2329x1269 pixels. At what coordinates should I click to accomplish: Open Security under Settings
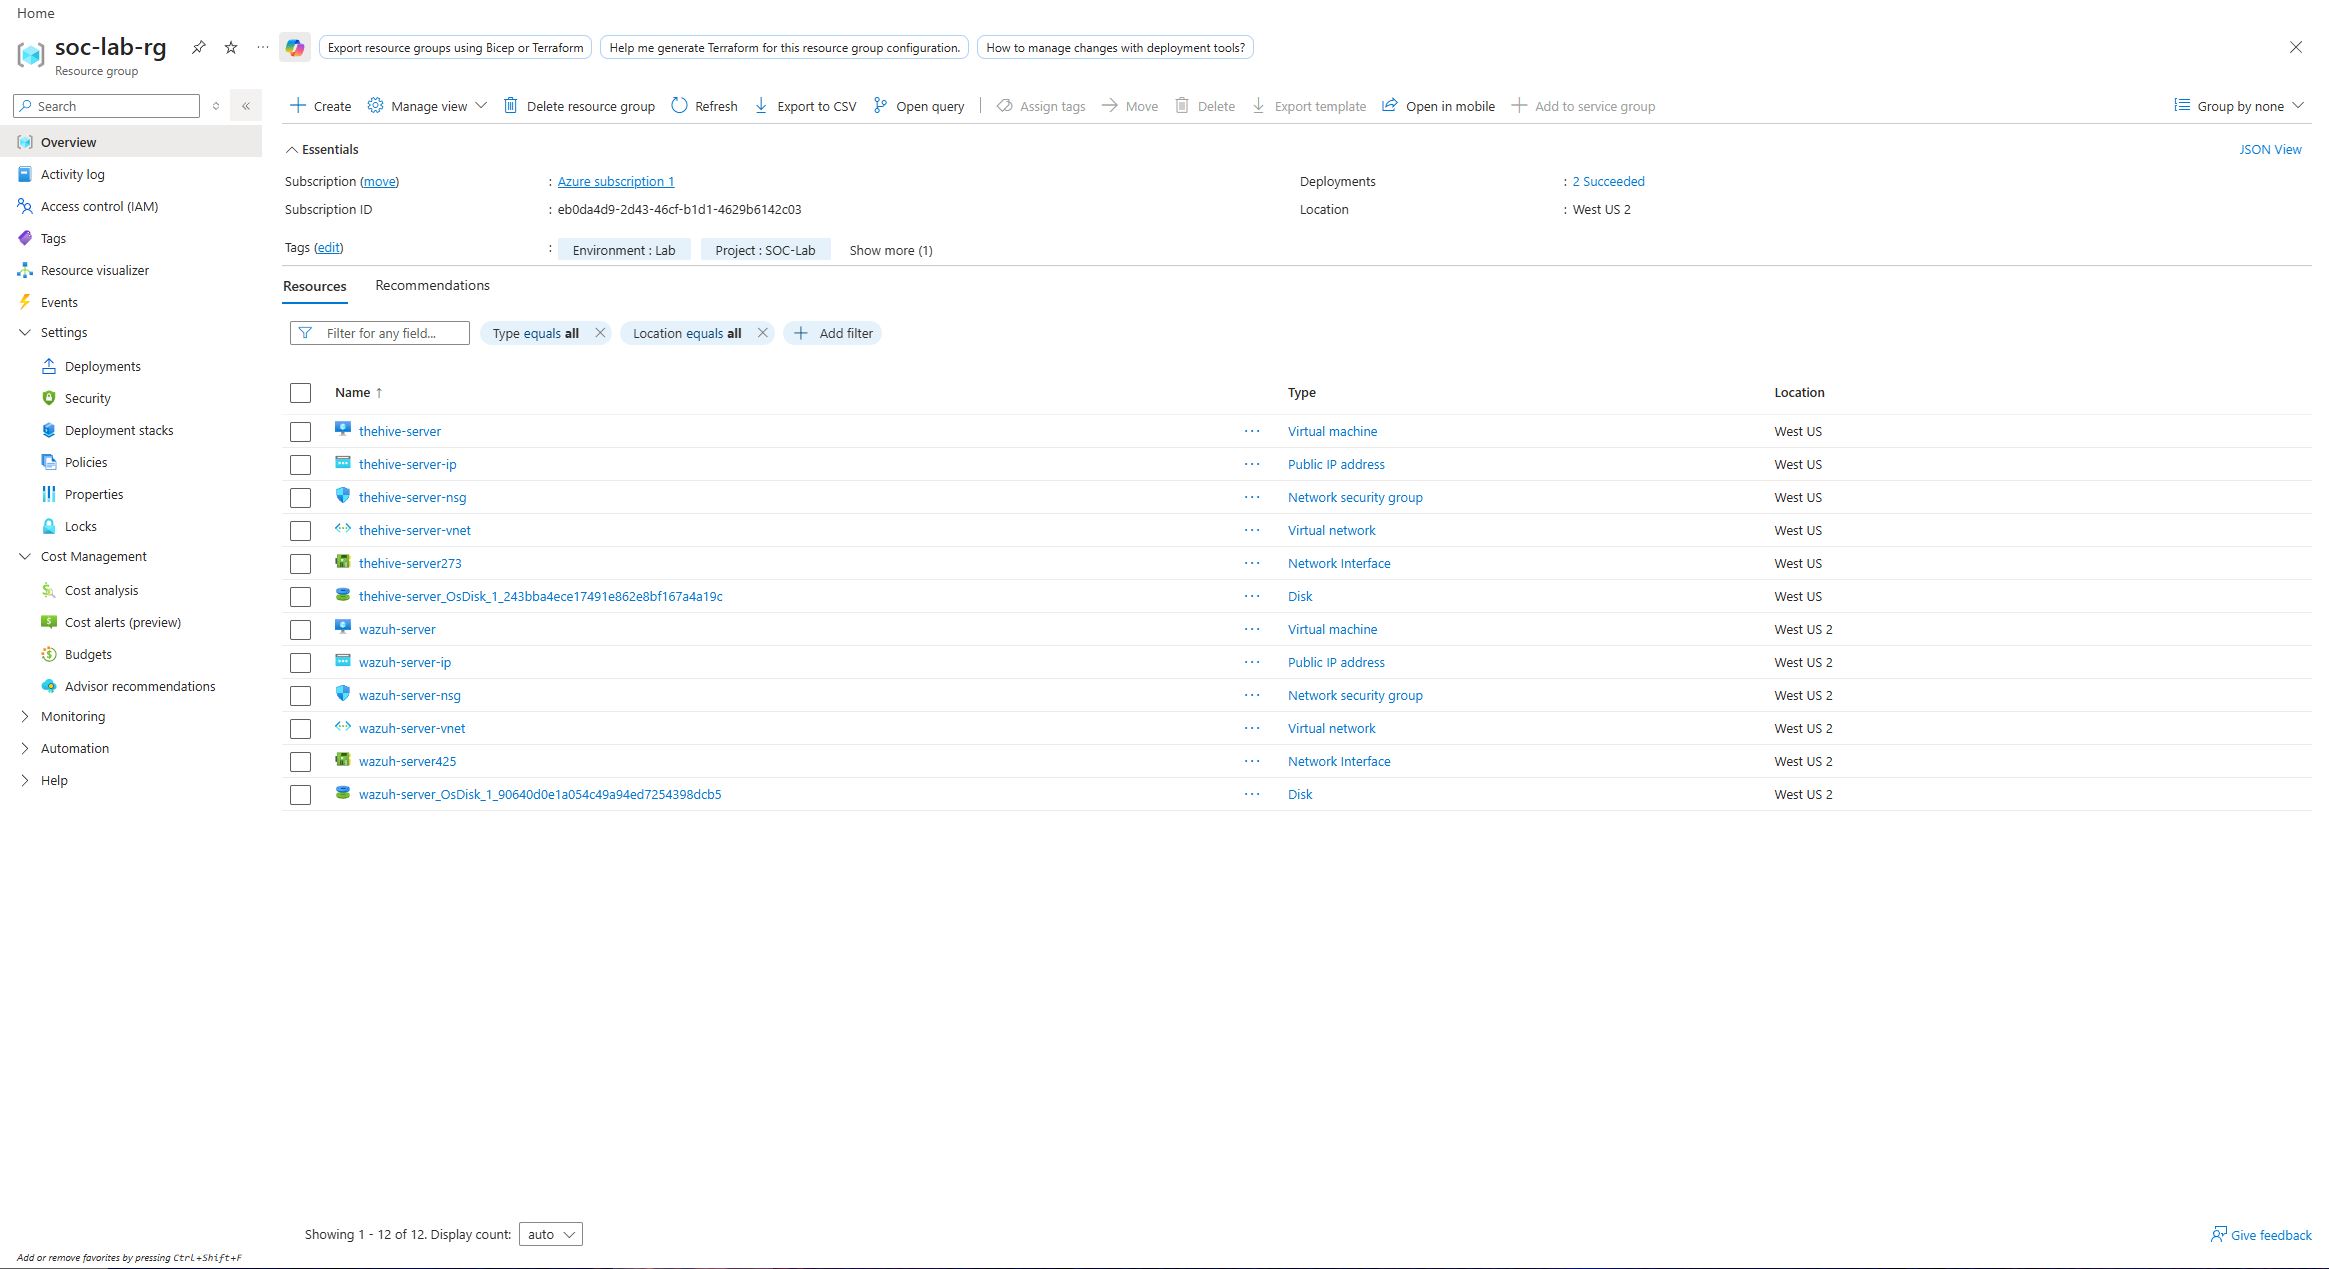pyautogui.click(x=87, y=398)
